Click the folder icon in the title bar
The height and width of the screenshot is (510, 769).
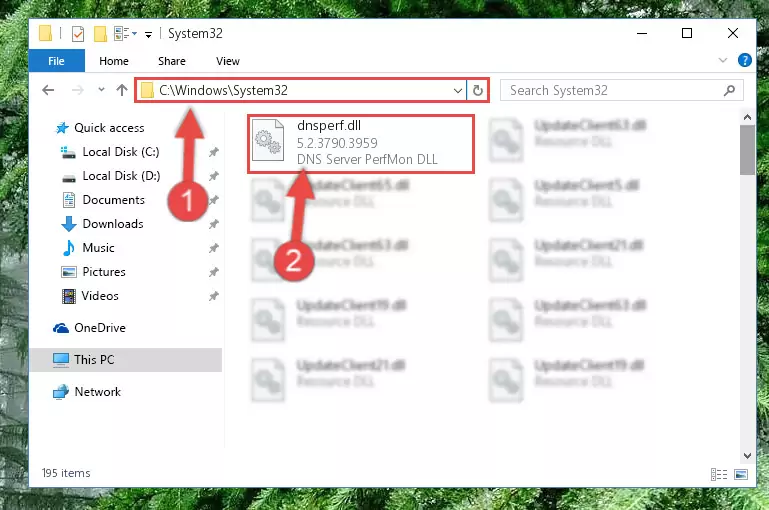pyautogui.click(x=46, y=33)
